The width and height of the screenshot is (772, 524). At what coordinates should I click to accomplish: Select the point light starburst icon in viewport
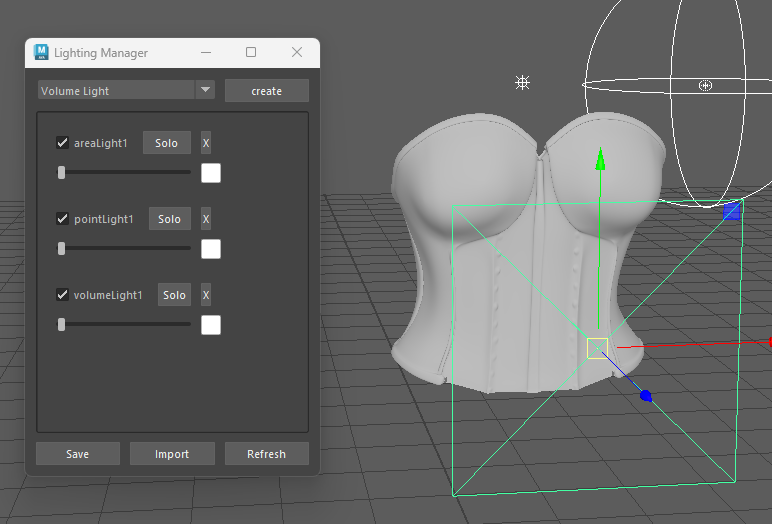pyautogui.click(x=522, y=82)
